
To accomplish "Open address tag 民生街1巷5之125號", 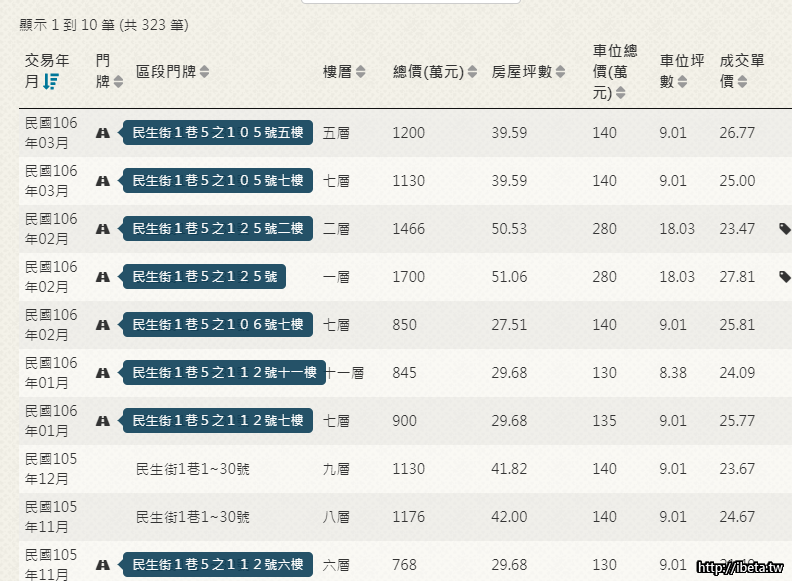I will coord(204,277).
